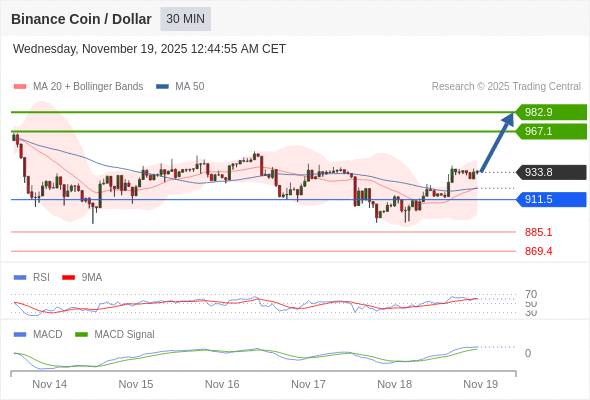Click the 885.1 support price value

click(538, 232)
